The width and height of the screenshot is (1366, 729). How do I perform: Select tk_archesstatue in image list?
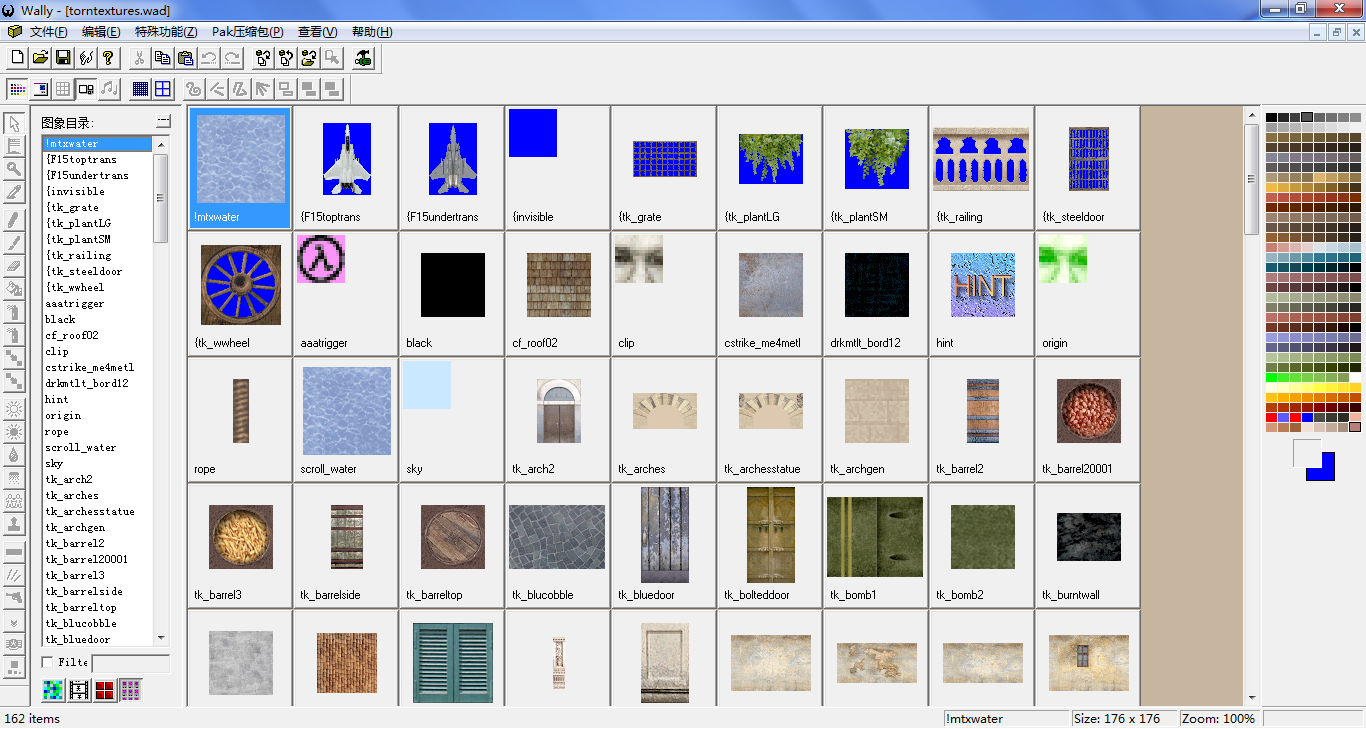click(x=97, y=511)
